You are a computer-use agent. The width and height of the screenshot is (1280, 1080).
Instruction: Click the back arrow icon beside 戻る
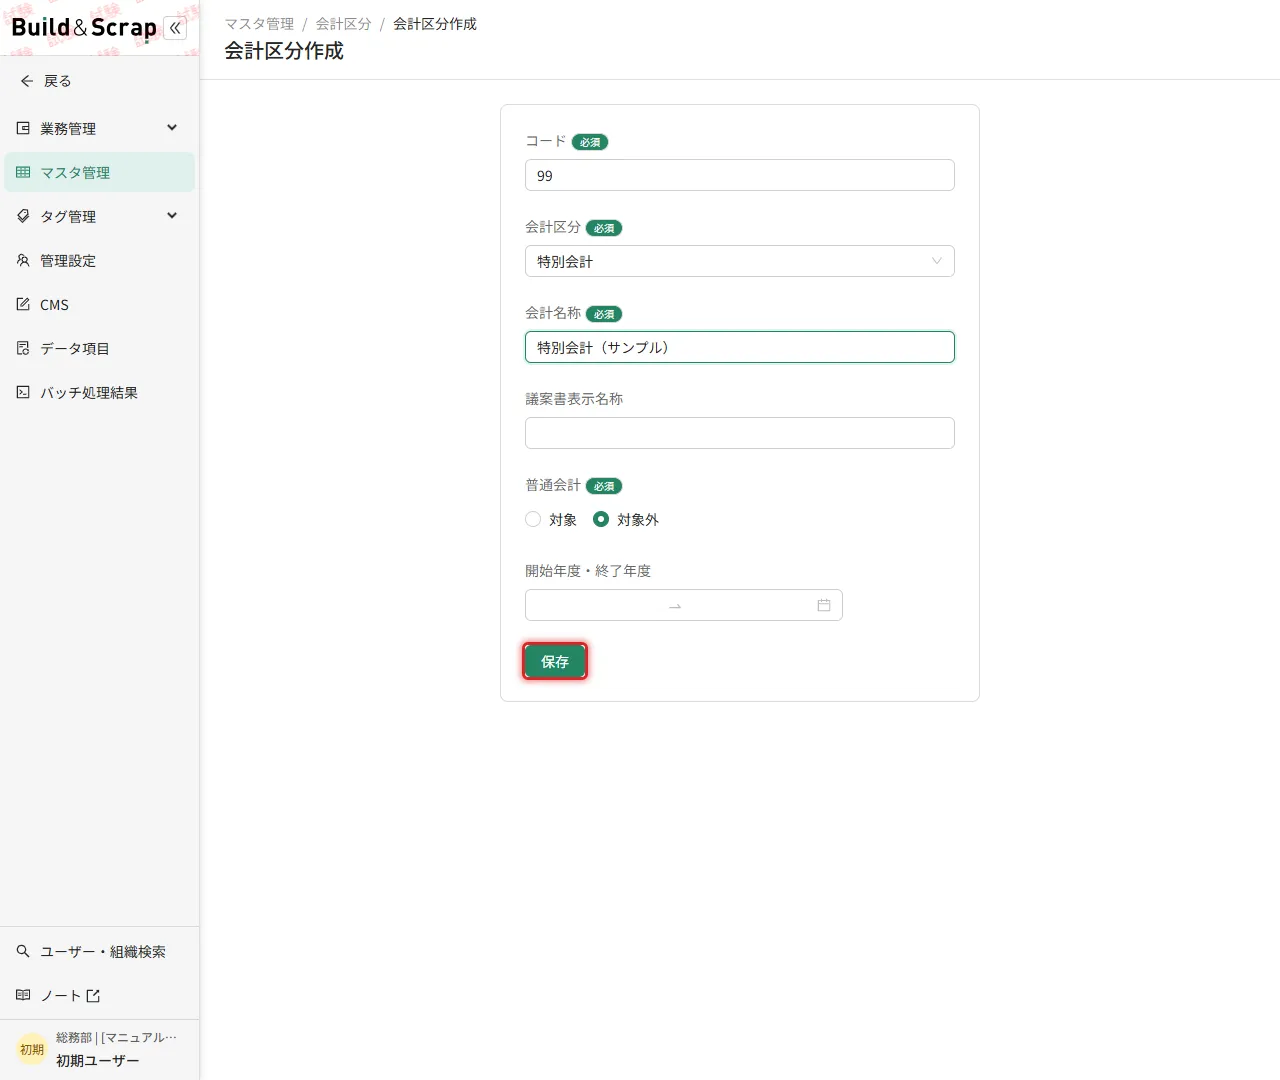(x=27, y=81)
